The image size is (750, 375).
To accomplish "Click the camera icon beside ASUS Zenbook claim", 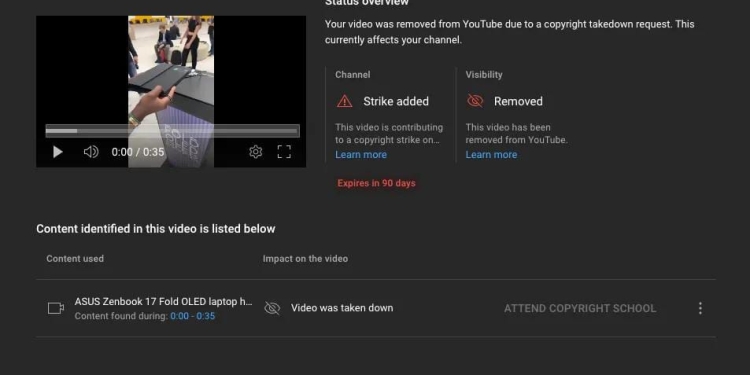I will 56,309.
